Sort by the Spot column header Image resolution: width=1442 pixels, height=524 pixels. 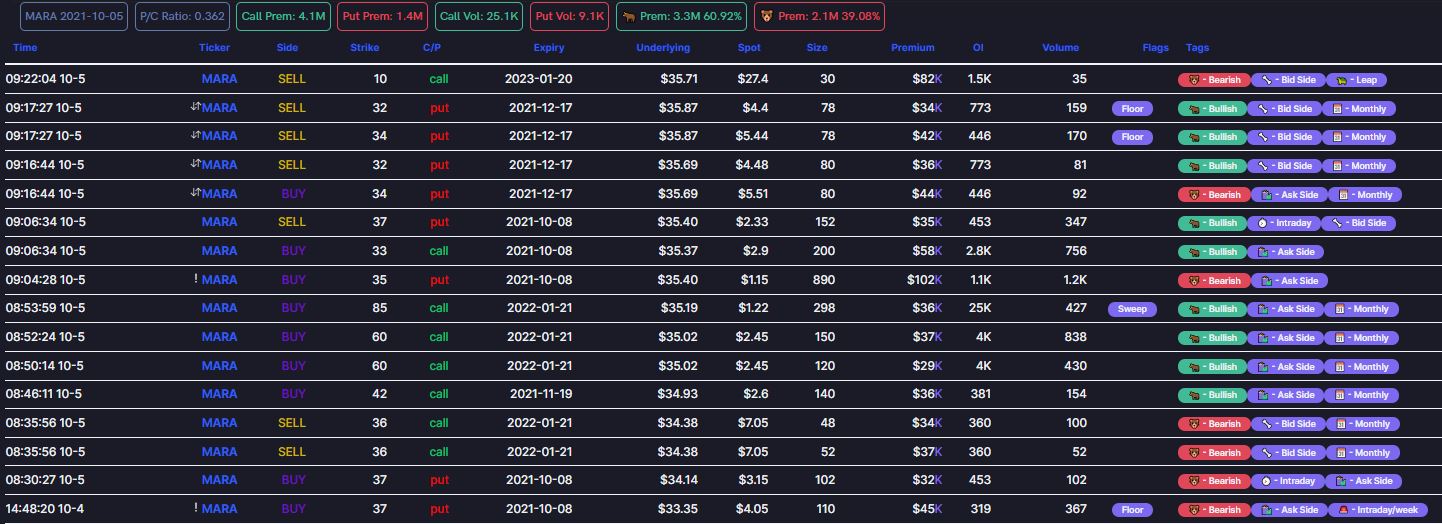749,47
